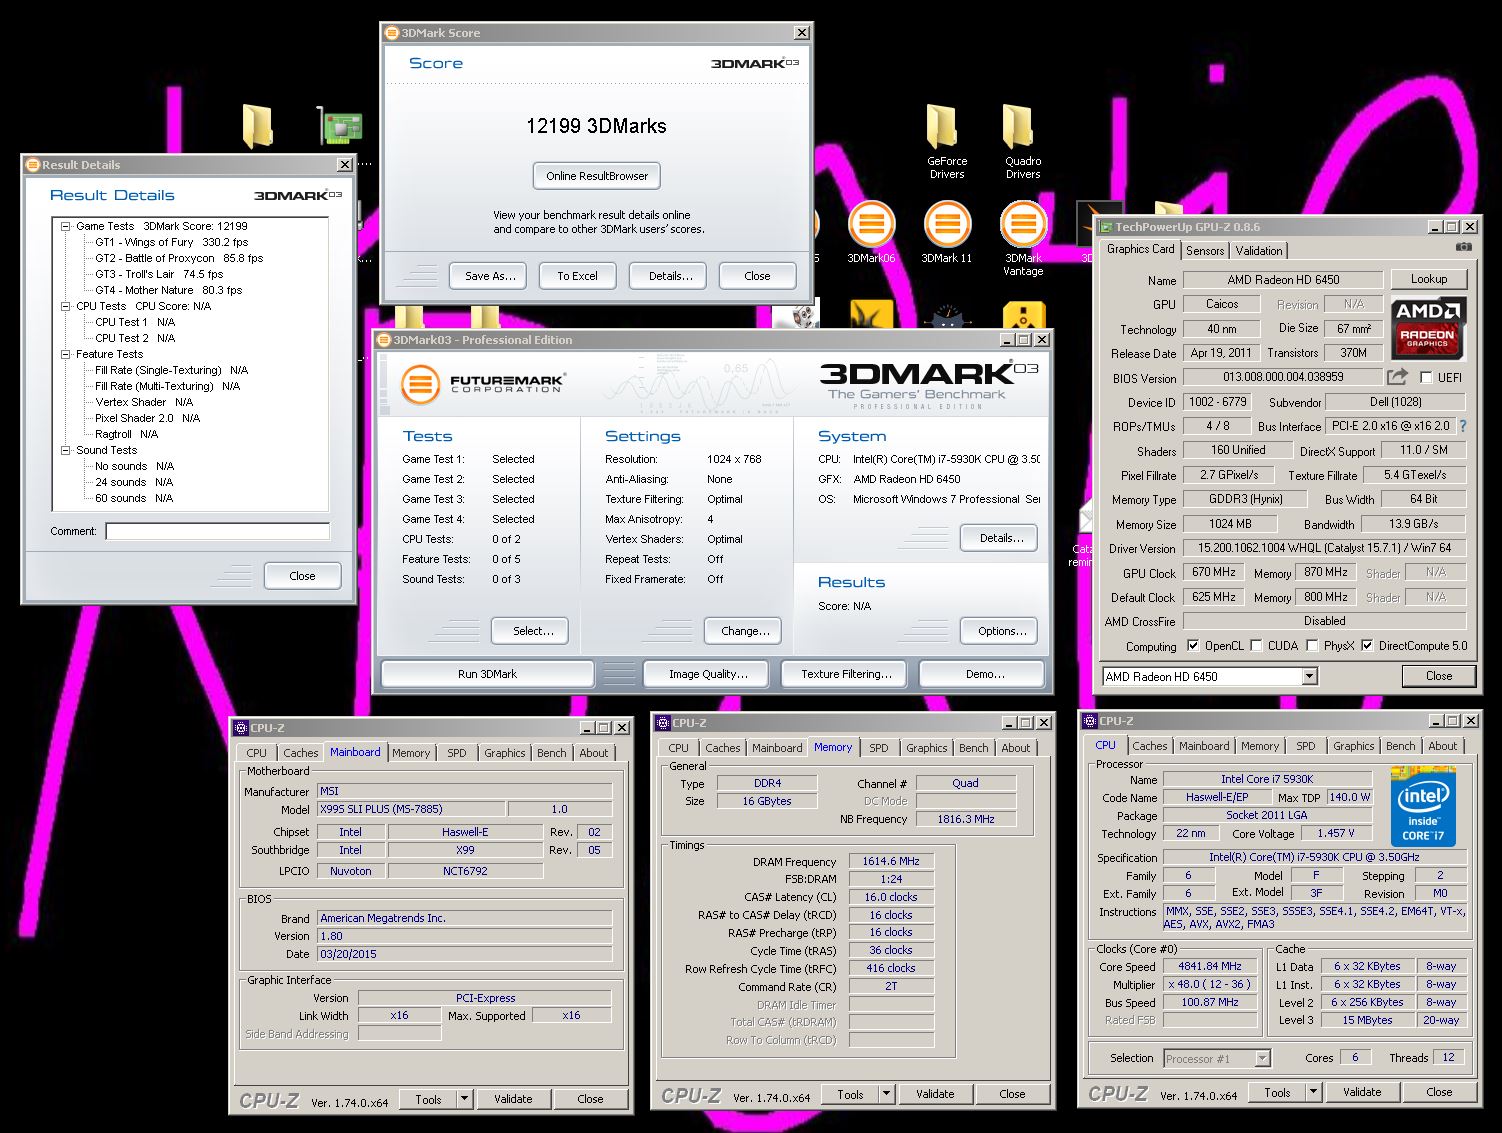Switch to the Validation tab in GPU-Z

tap(1259, 251)
